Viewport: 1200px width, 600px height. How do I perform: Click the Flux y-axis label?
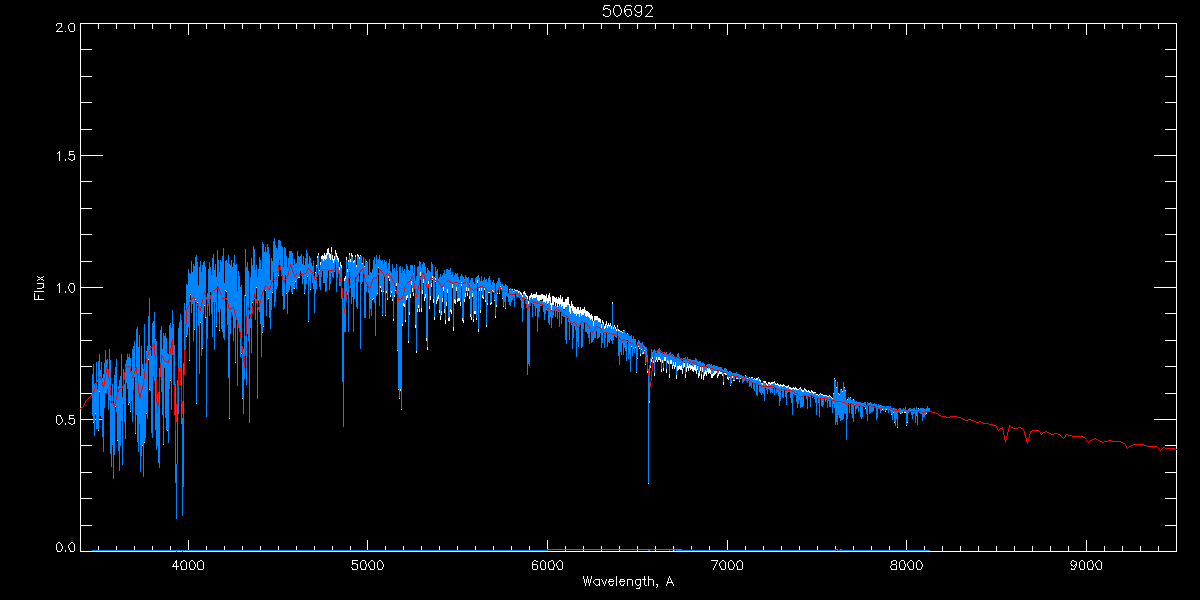coord(40,288)
